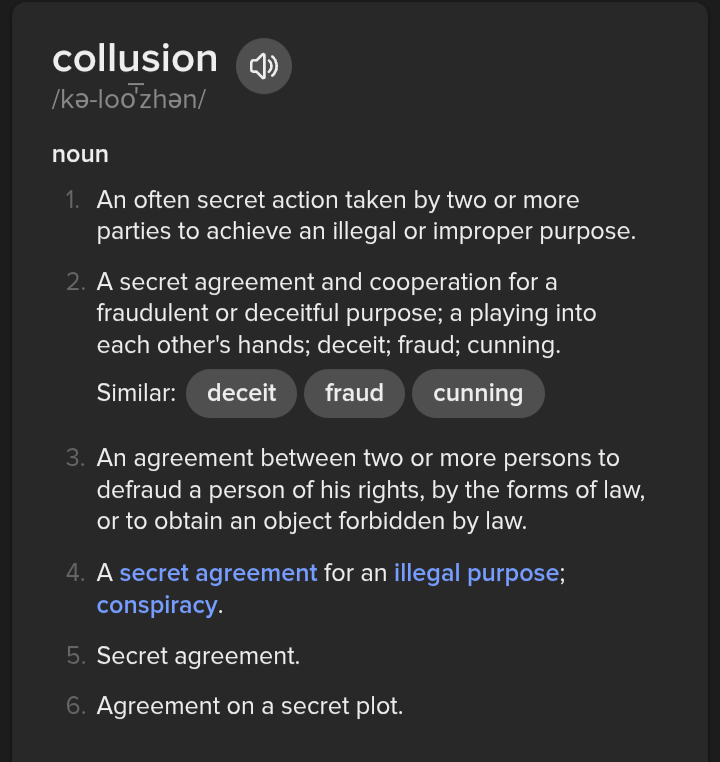The height and width of the screenshot is (762, 720).
Task: Click the phonetic spelling under collusion
Action: coord(128,101)
